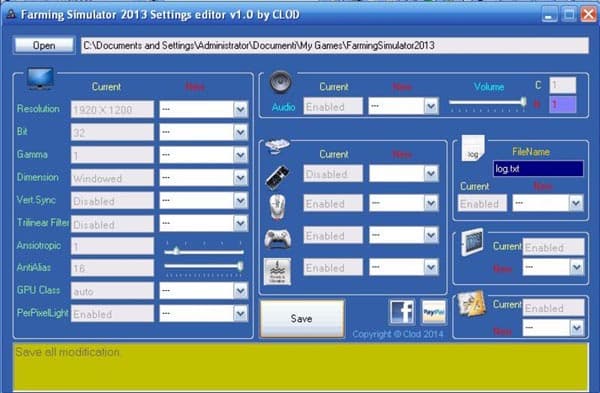The height and width of the screenshot is (393, 600).
Task: Click the Copyright Clod 2014 text
Action: pyautogui.click(x=398, y=334)
